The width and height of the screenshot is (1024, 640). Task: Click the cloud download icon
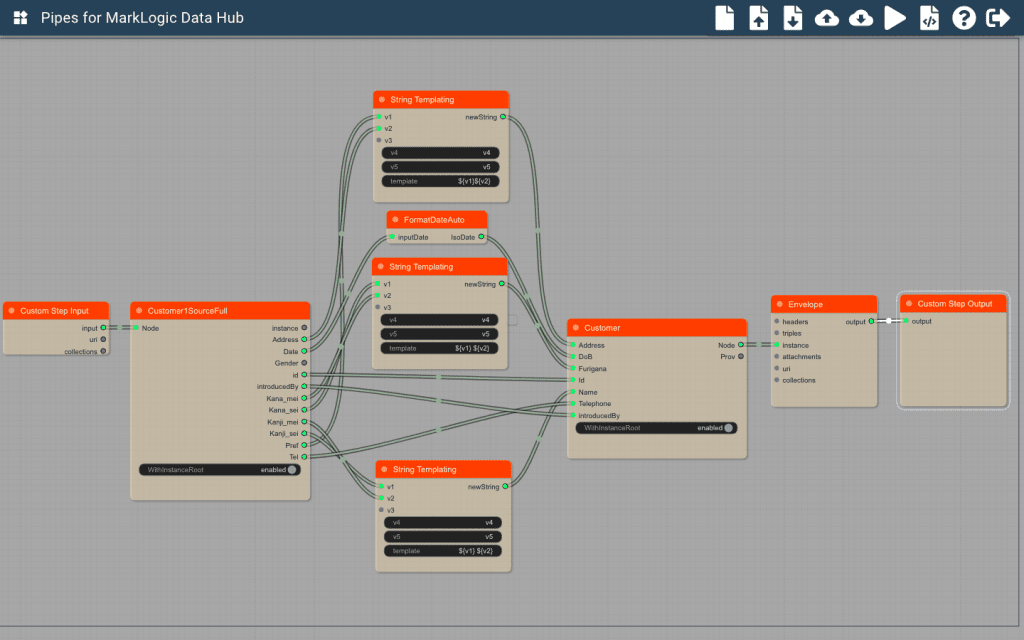(x=861, y=18)
